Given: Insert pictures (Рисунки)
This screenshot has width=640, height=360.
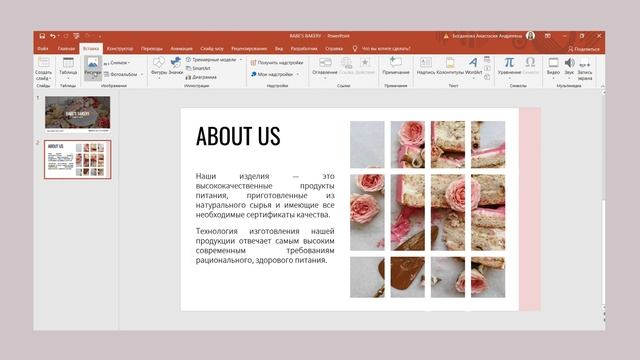Looking at the screenshot, I should (x=93, y=68).
